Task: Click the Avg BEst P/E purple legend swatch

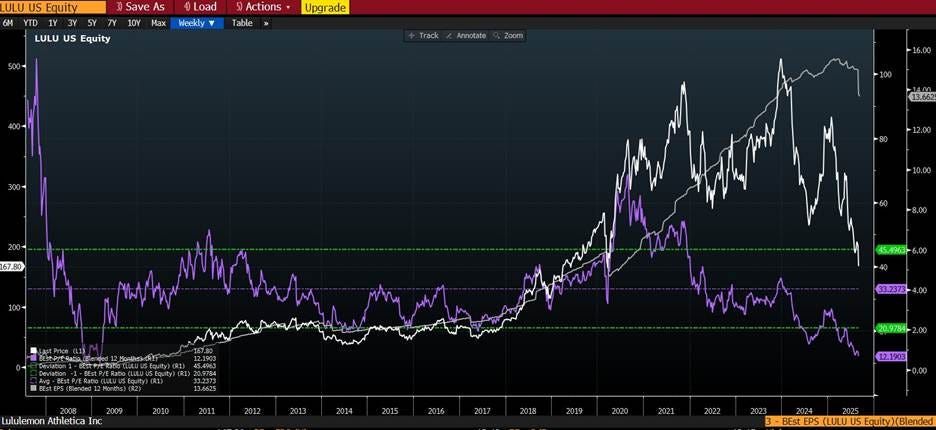Action: pos(33,380)
